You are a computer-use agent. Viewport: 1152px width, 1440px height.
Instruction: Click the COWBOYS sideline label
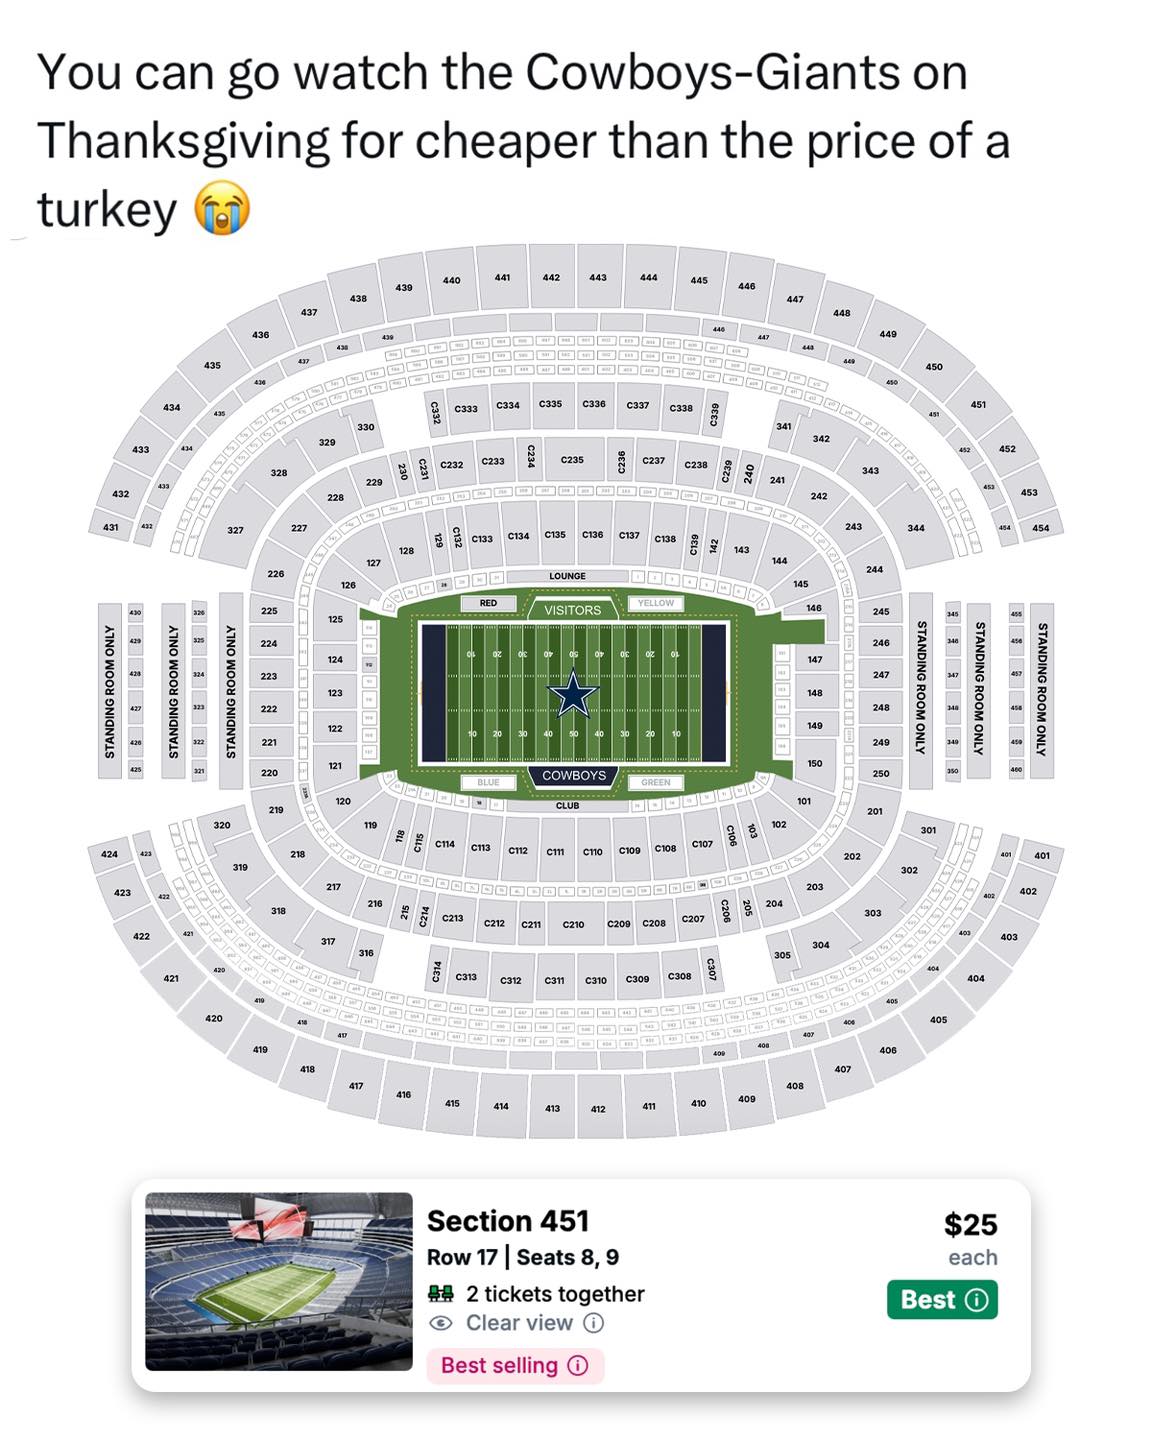tap(574, 775)
